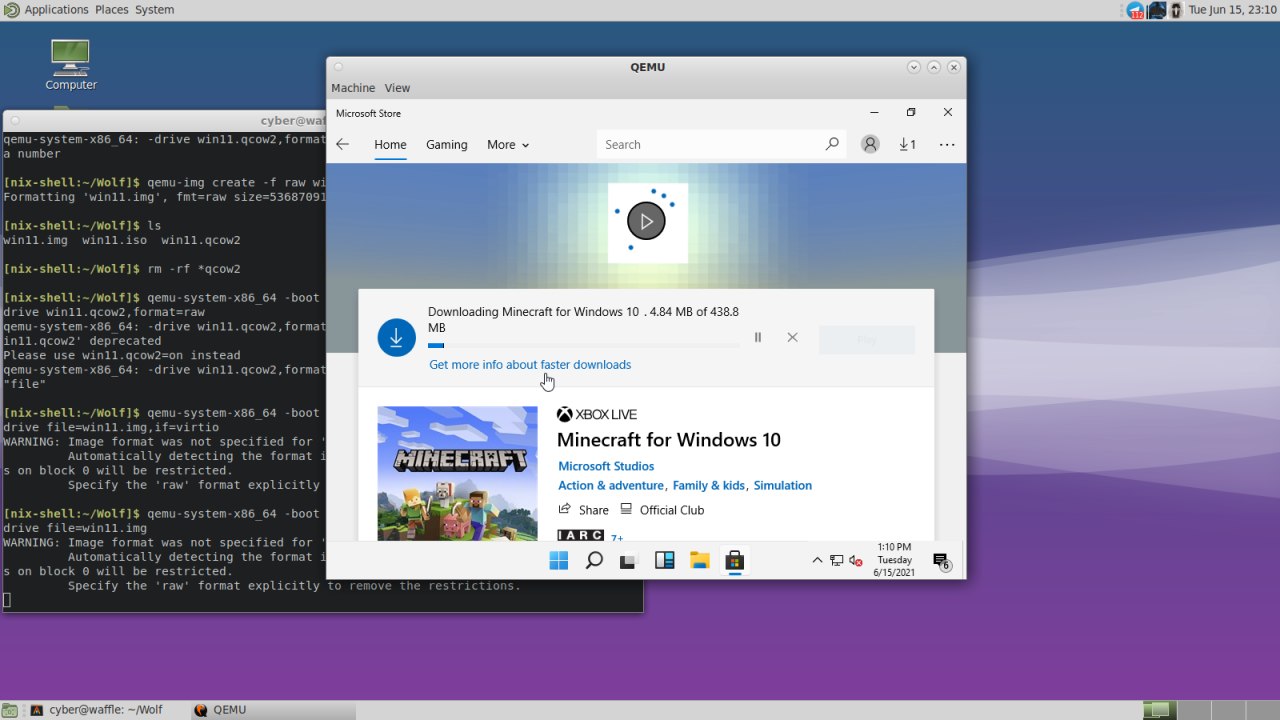This screenshot has height=720, width=1280.
Task: Open the Family & kids category link
Action: coord(709,485)
